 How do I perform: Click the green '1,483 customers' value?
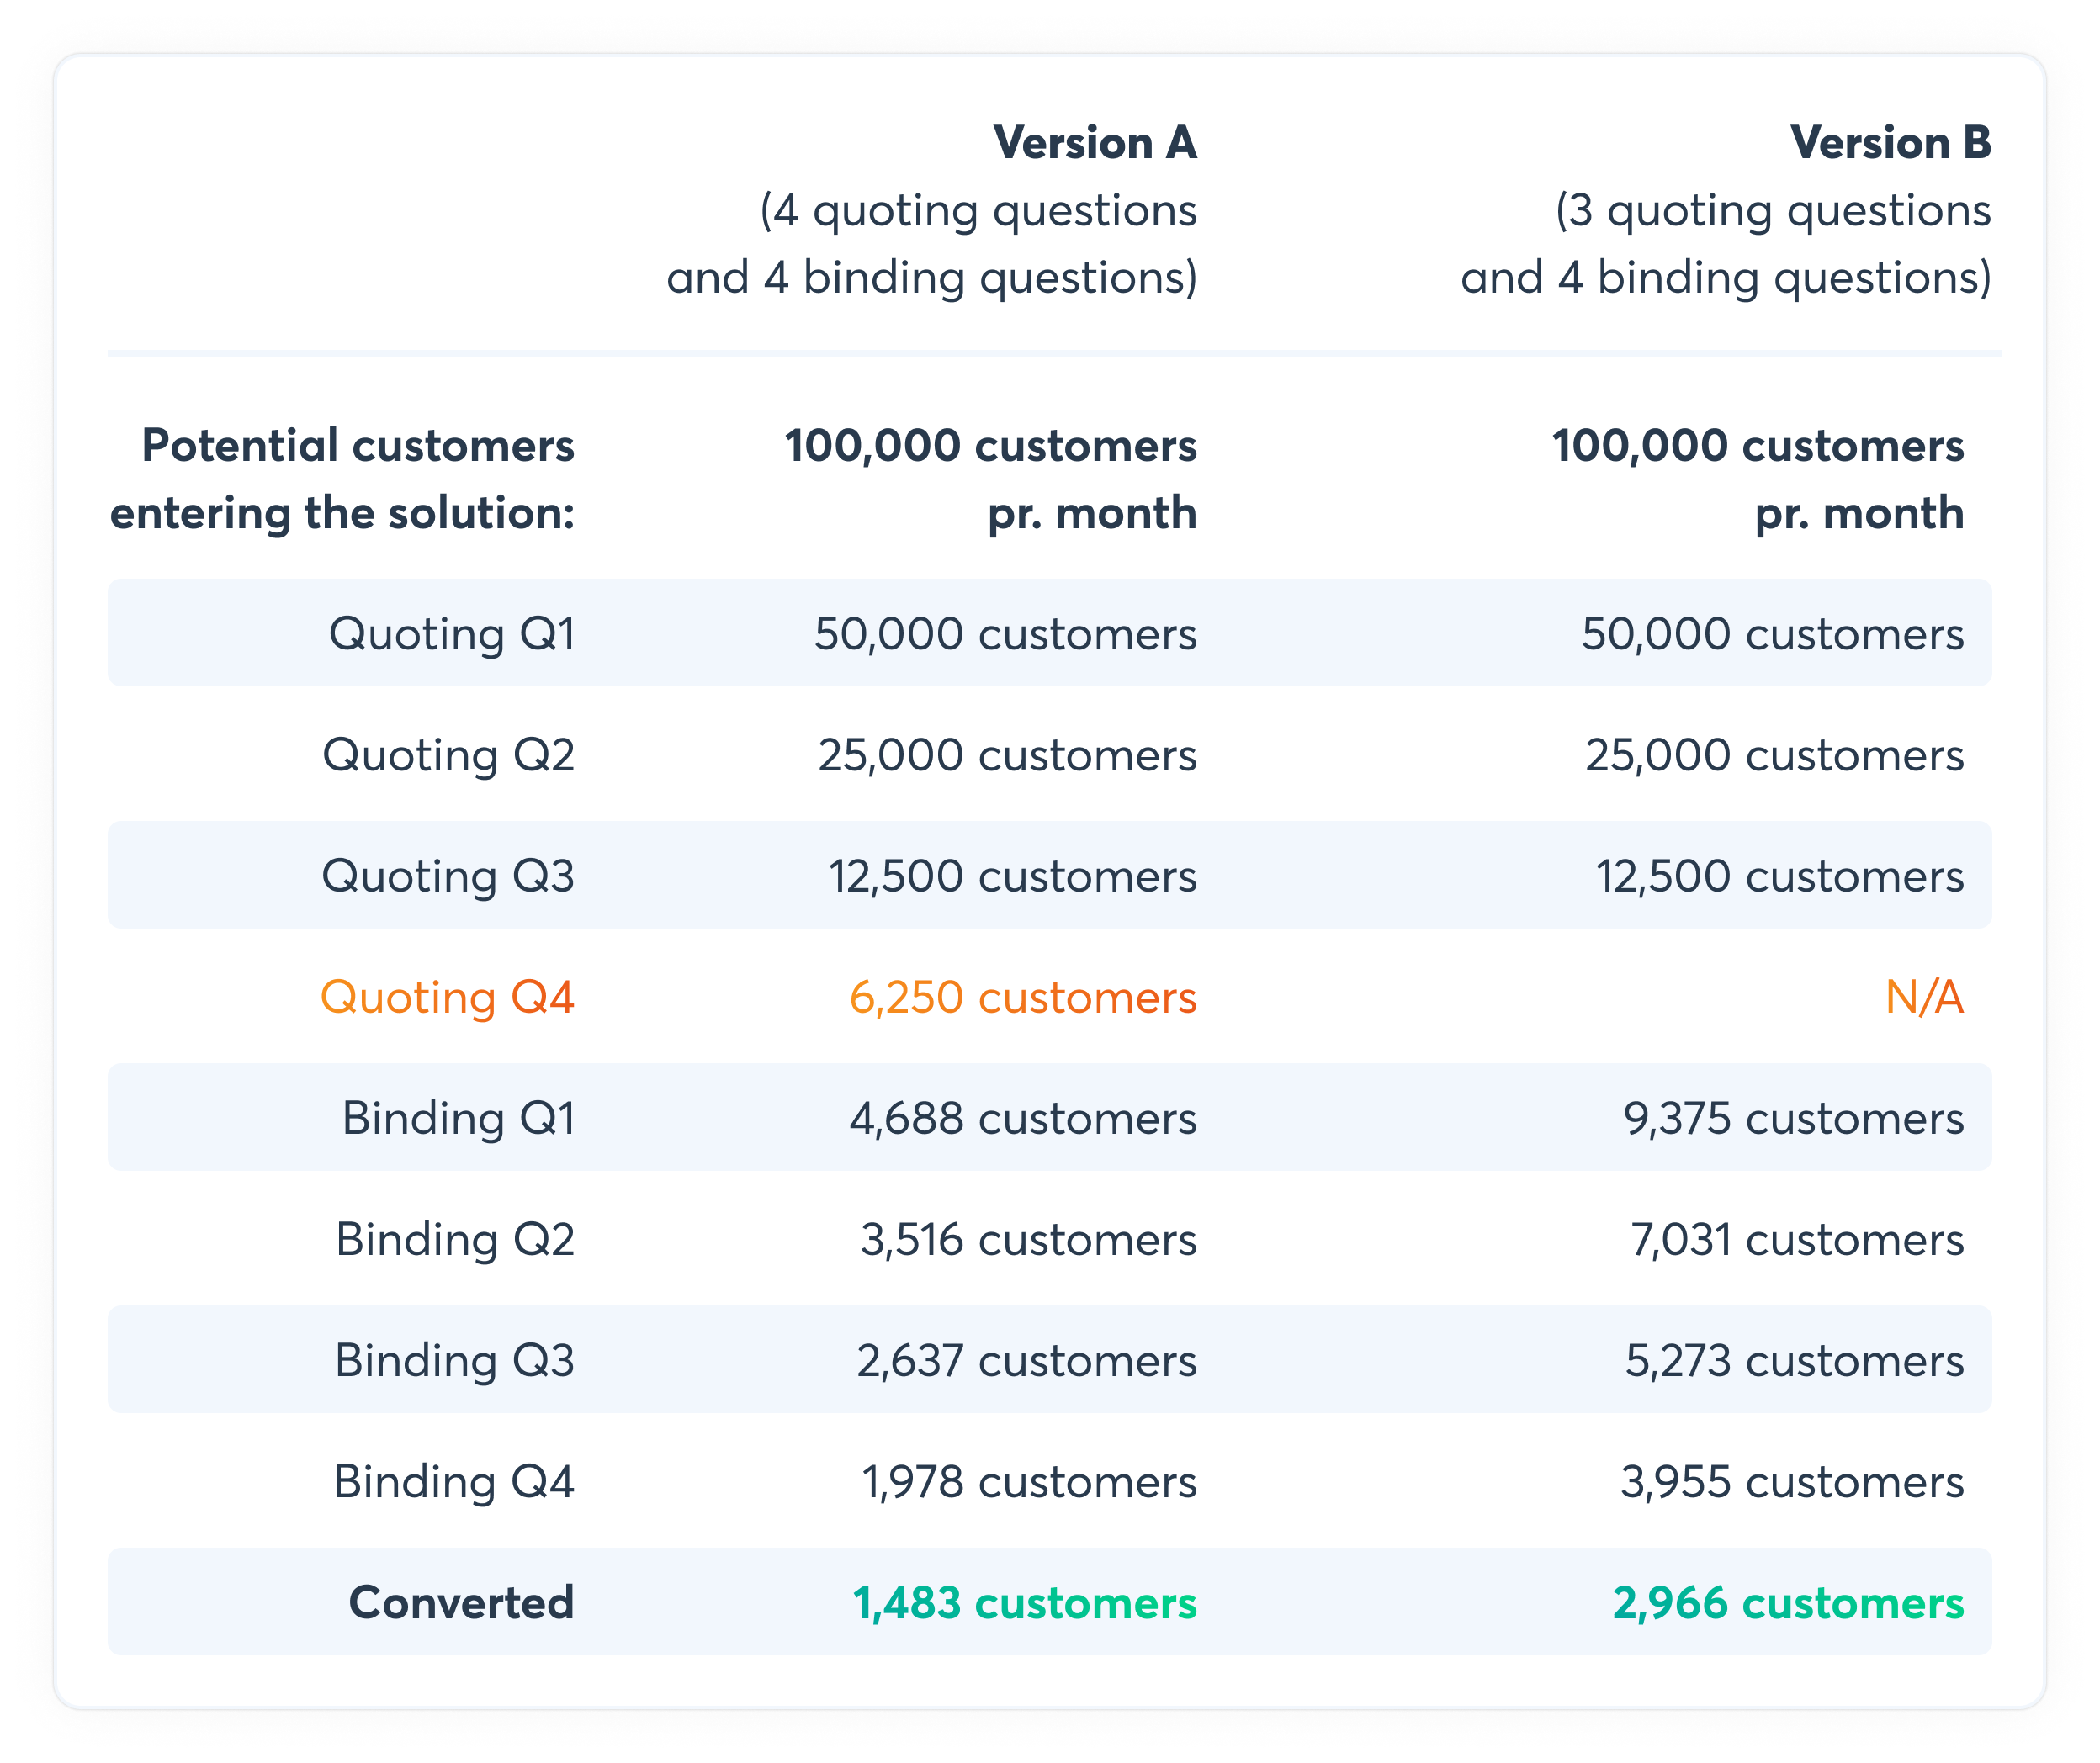[1025, 1602]
